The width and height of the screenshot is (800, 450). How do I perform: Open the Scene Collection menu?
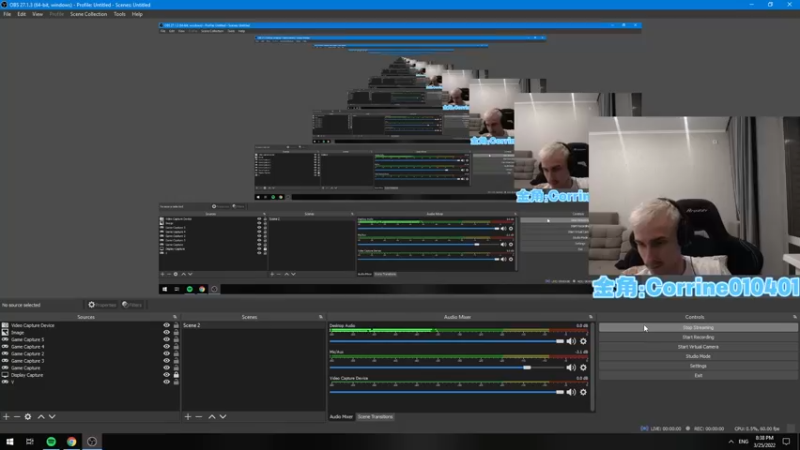pyautogui.click(x=88, y=14)
